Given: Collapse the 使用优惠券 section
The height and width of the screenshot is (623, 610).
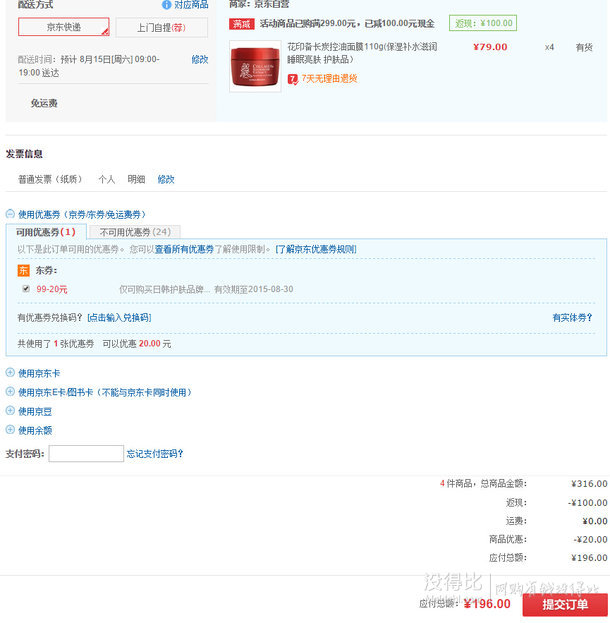Looking at the screenshot, I should [x=10, y=214].
